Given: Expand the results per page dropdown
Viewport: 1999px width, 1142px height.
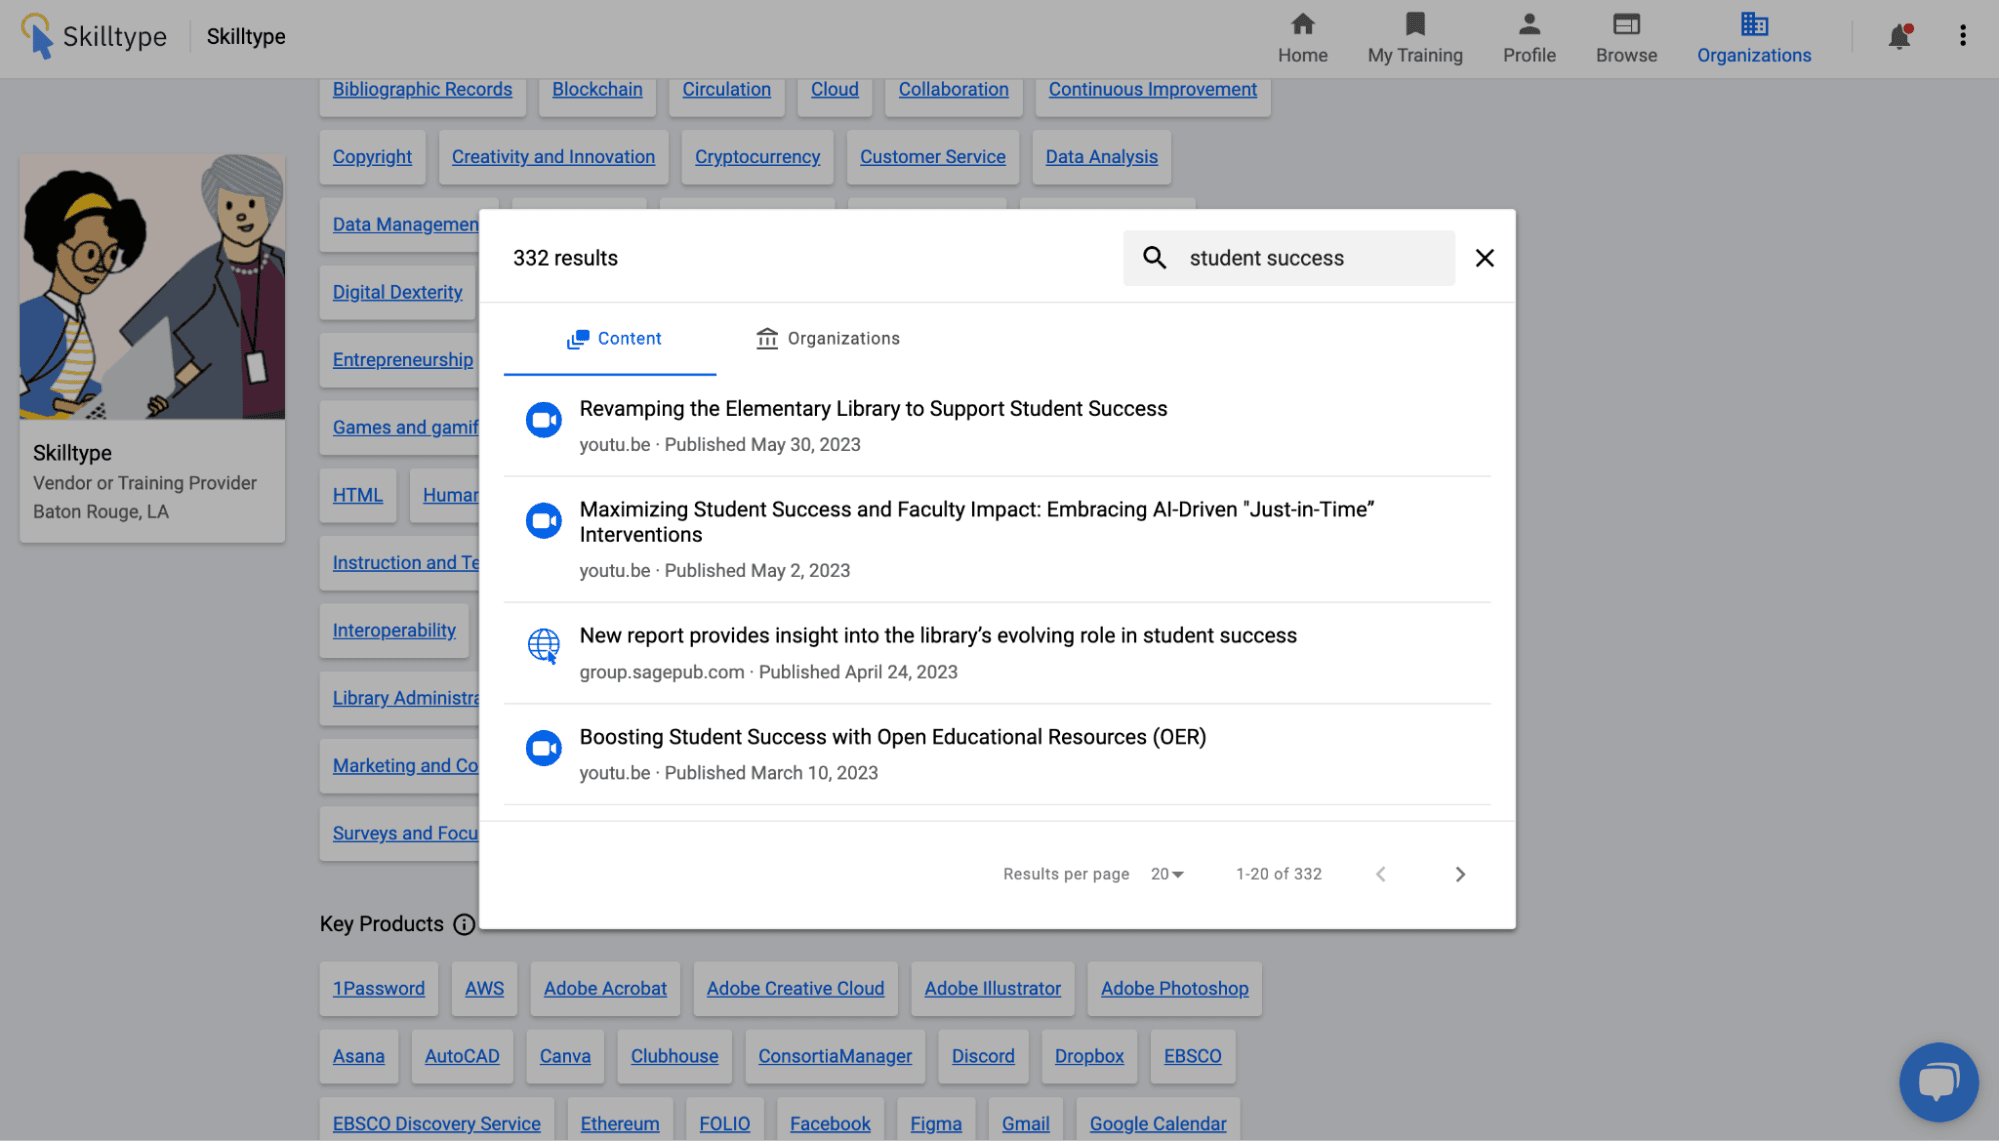Looking at the screenshot, I should point(1167,874).
